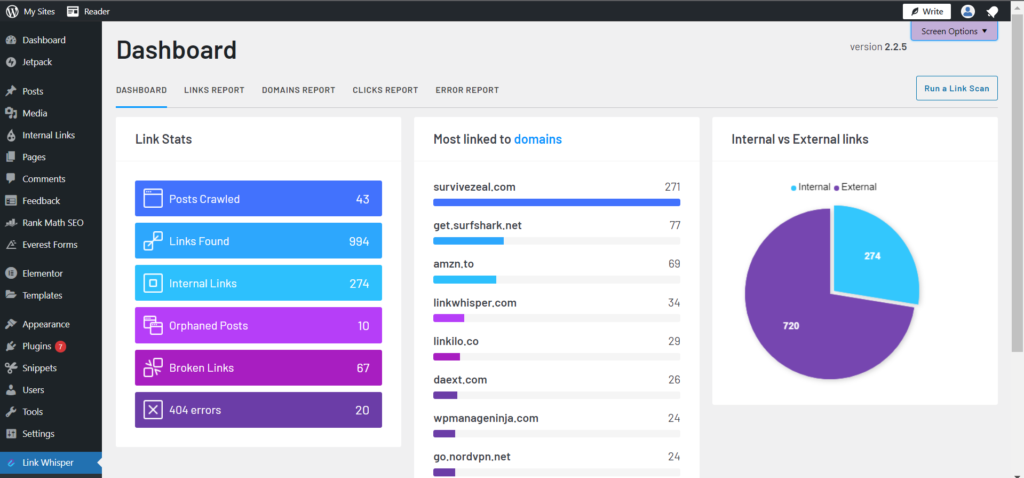Click the daext.com domain name

click(460, 380)
